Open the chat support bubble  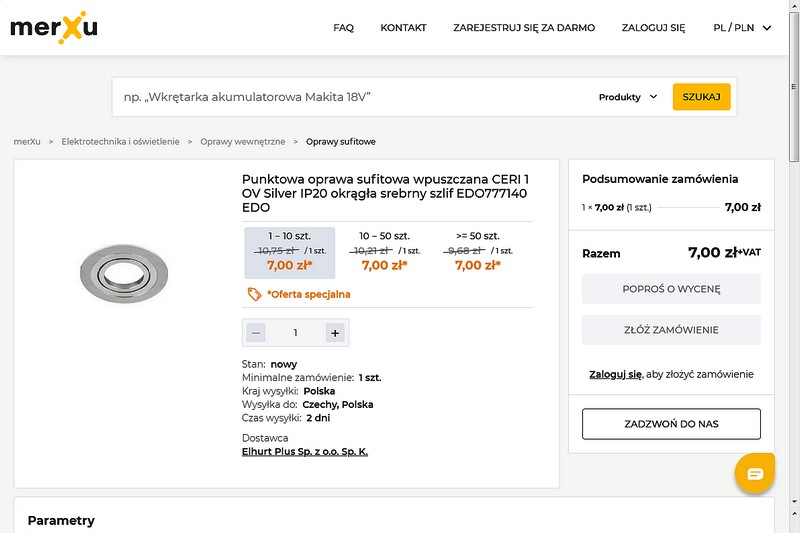[x=755, y=473]
